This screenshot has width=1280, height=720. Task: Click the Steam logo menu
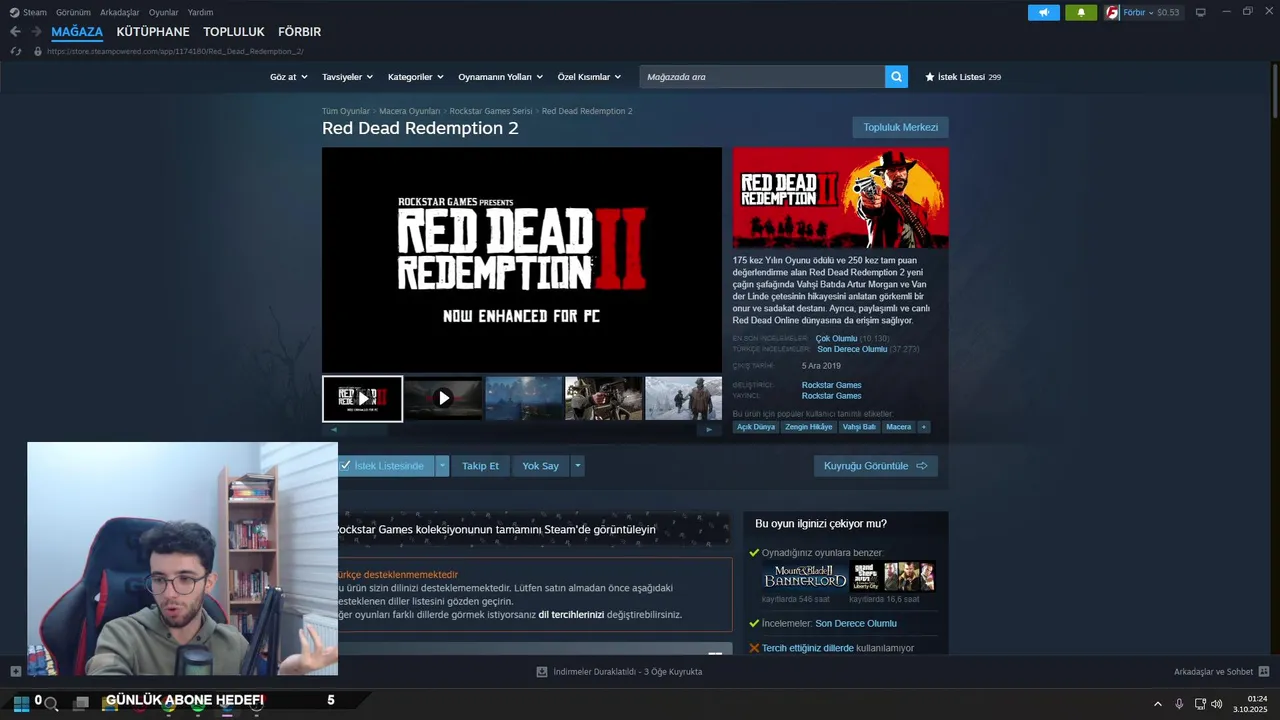(14, 12)
